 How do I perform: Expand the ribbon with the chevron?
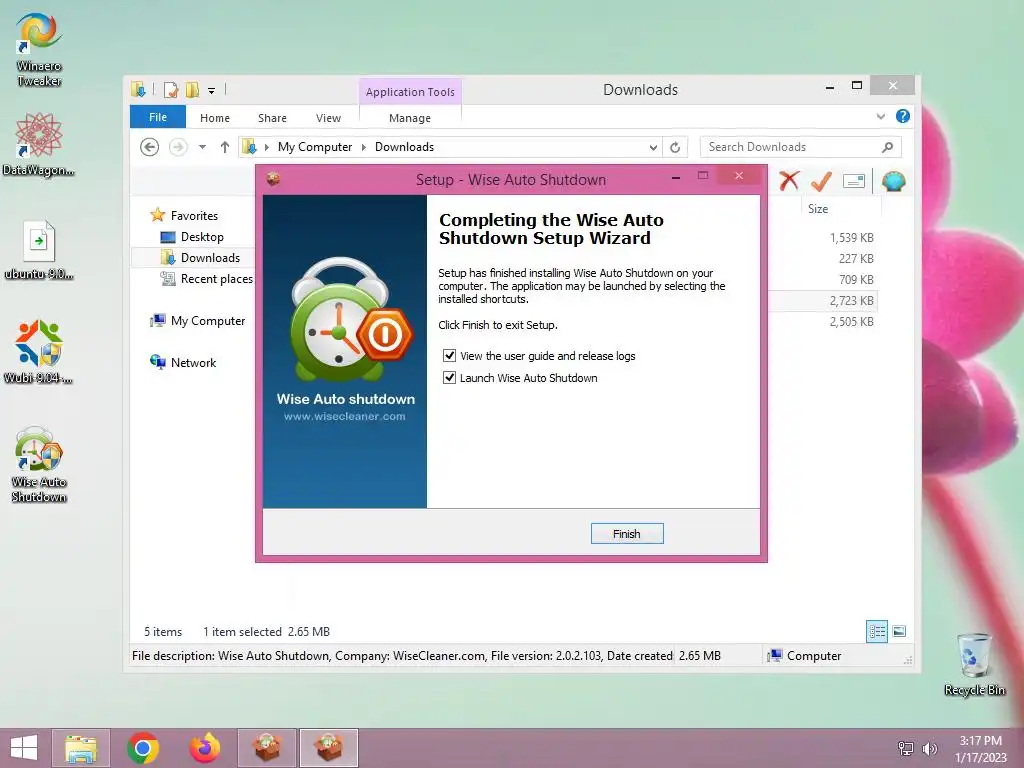(880, 116)
